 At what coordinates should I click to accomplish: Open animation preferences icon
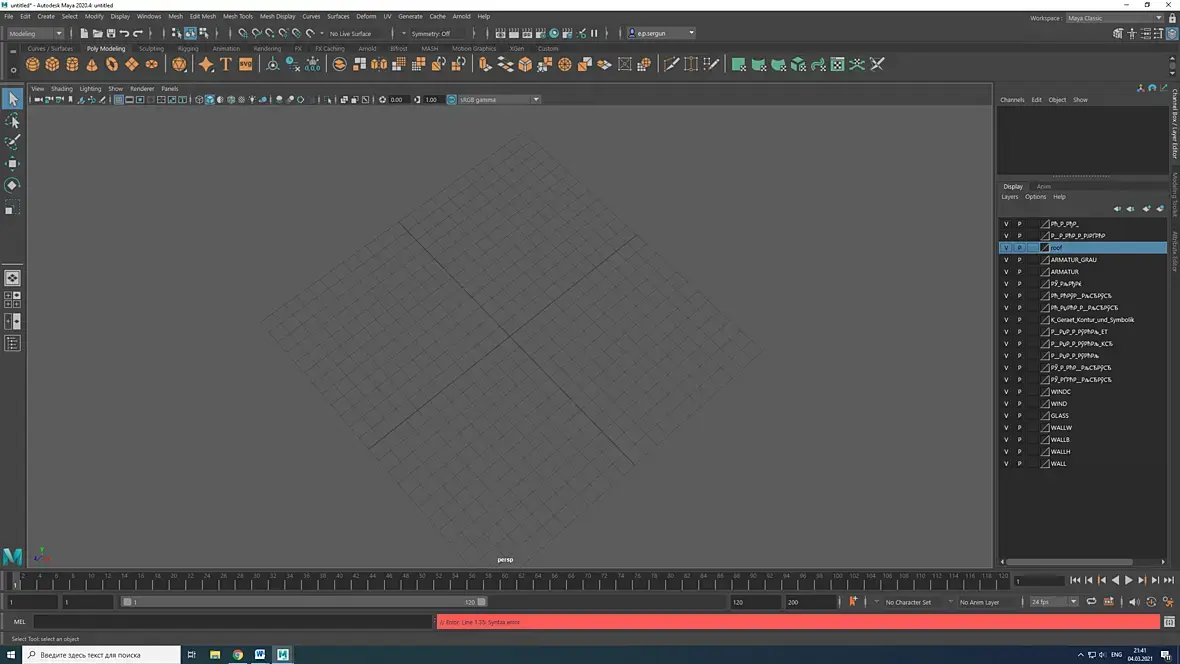coord(1168,602)
